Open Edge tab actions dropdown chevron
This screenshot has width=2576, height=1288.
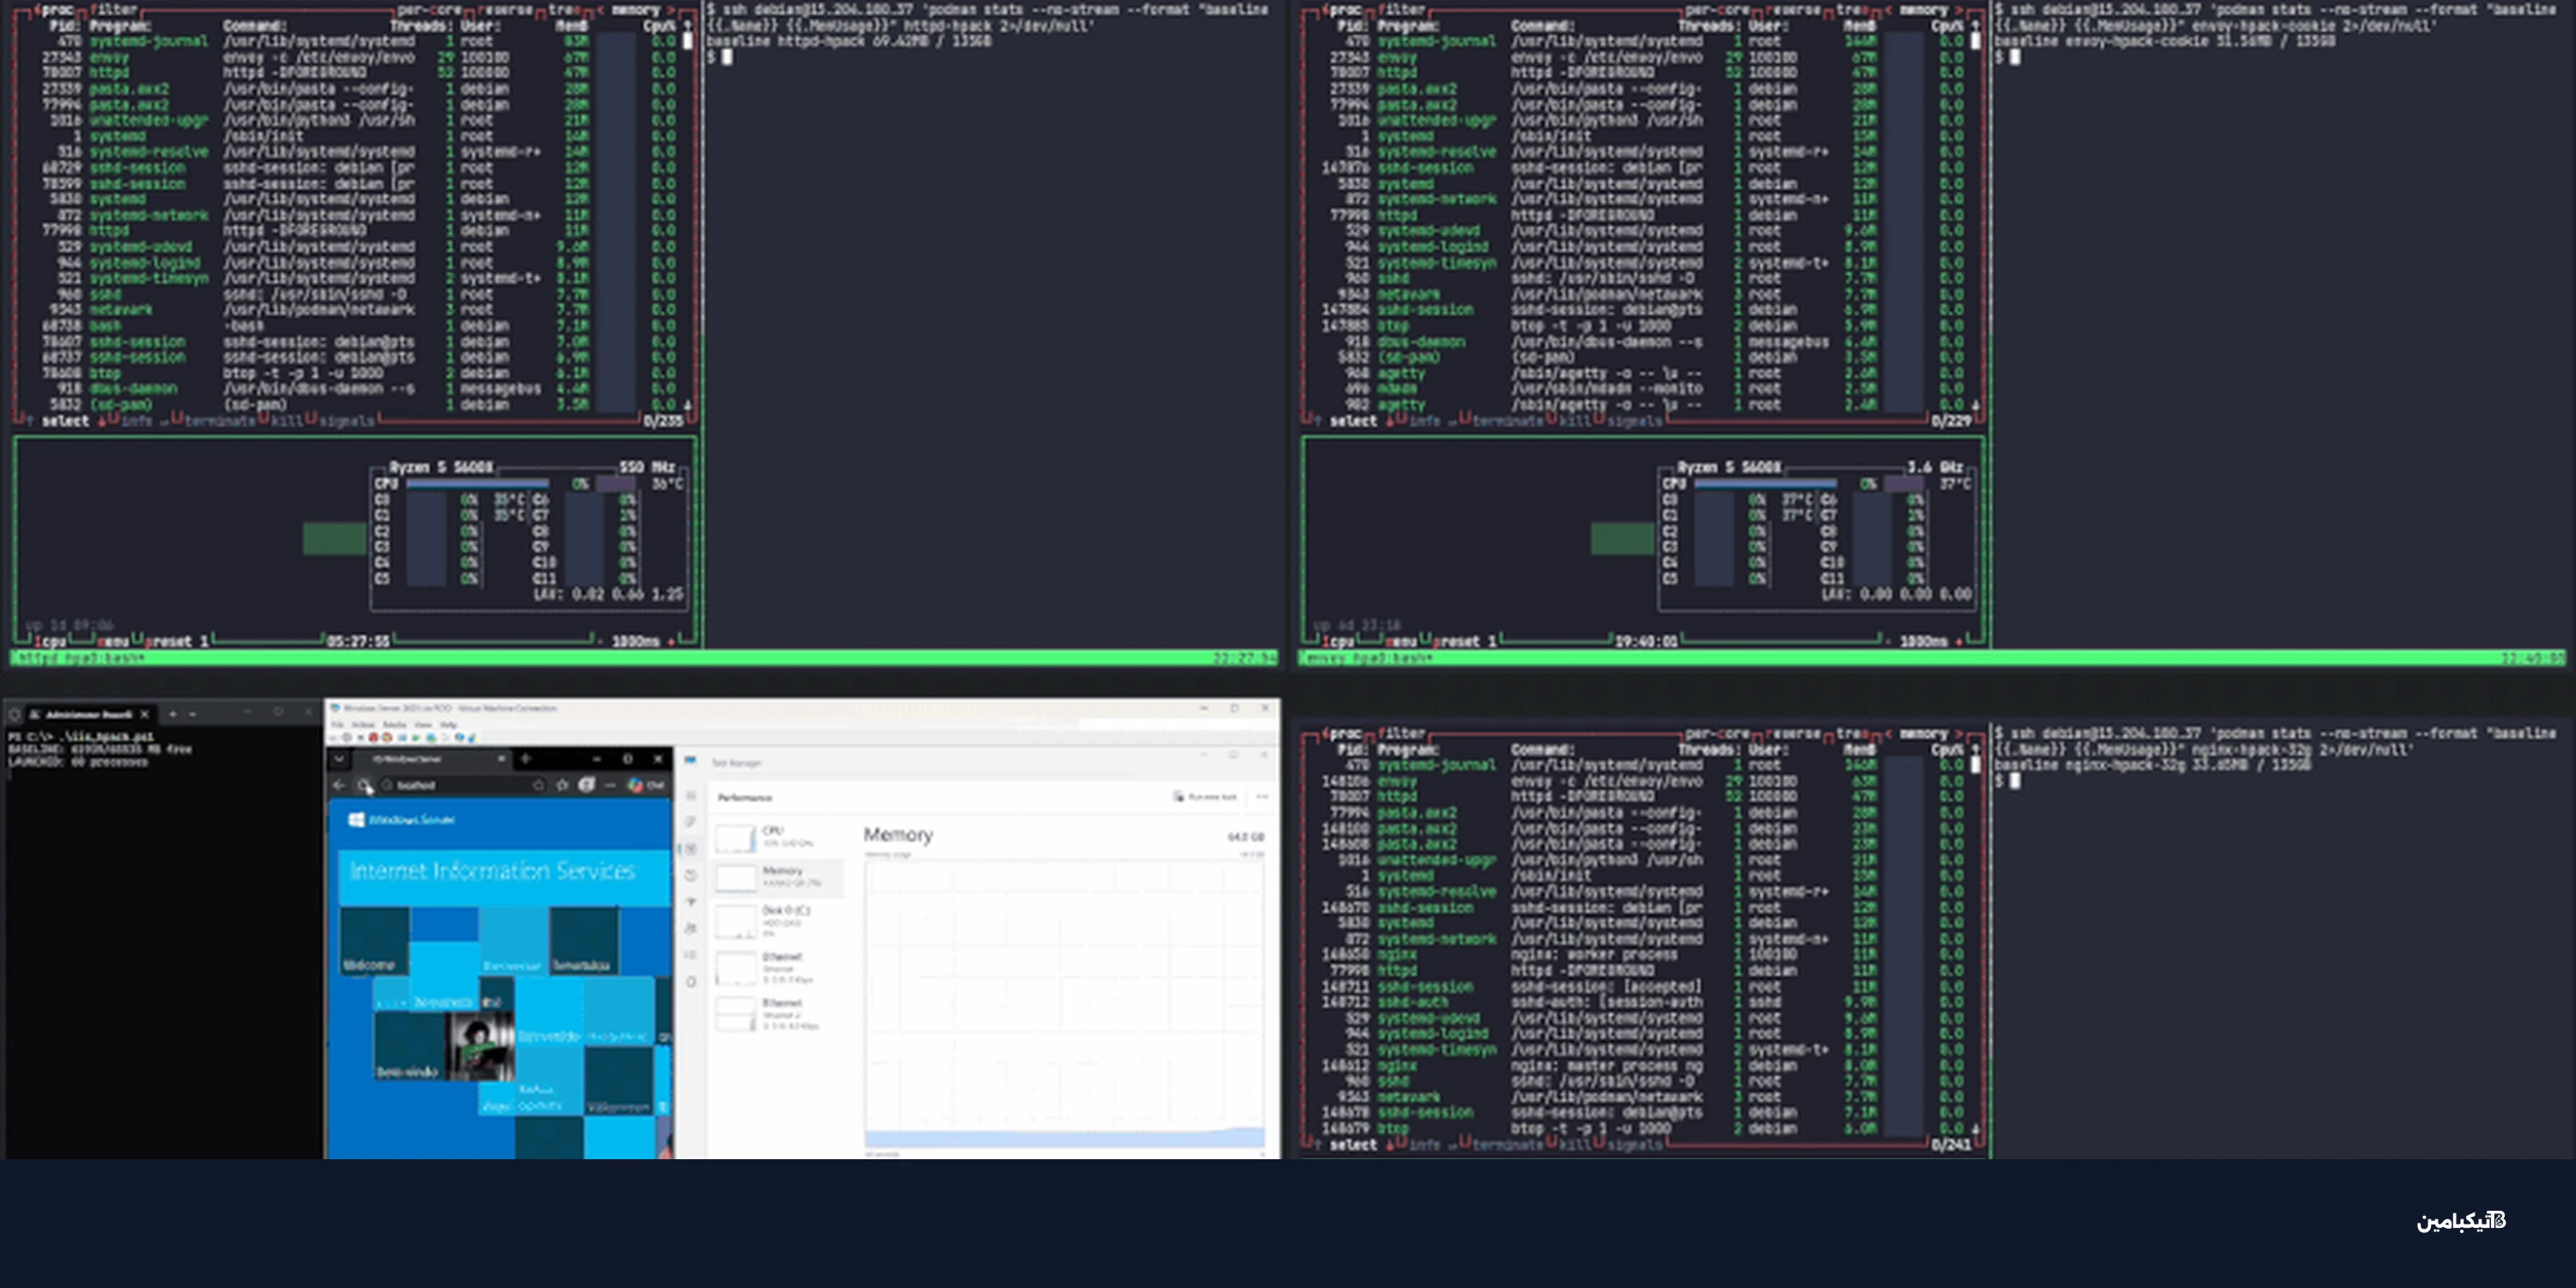(339, 759)
